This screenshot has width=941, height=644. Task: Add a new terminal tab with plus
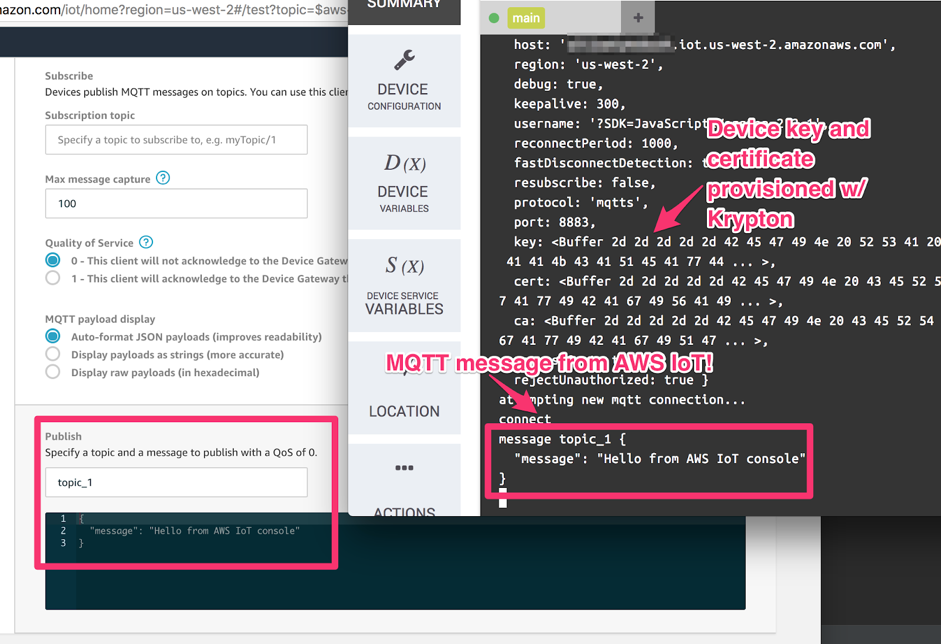click(x=638, y=17)
